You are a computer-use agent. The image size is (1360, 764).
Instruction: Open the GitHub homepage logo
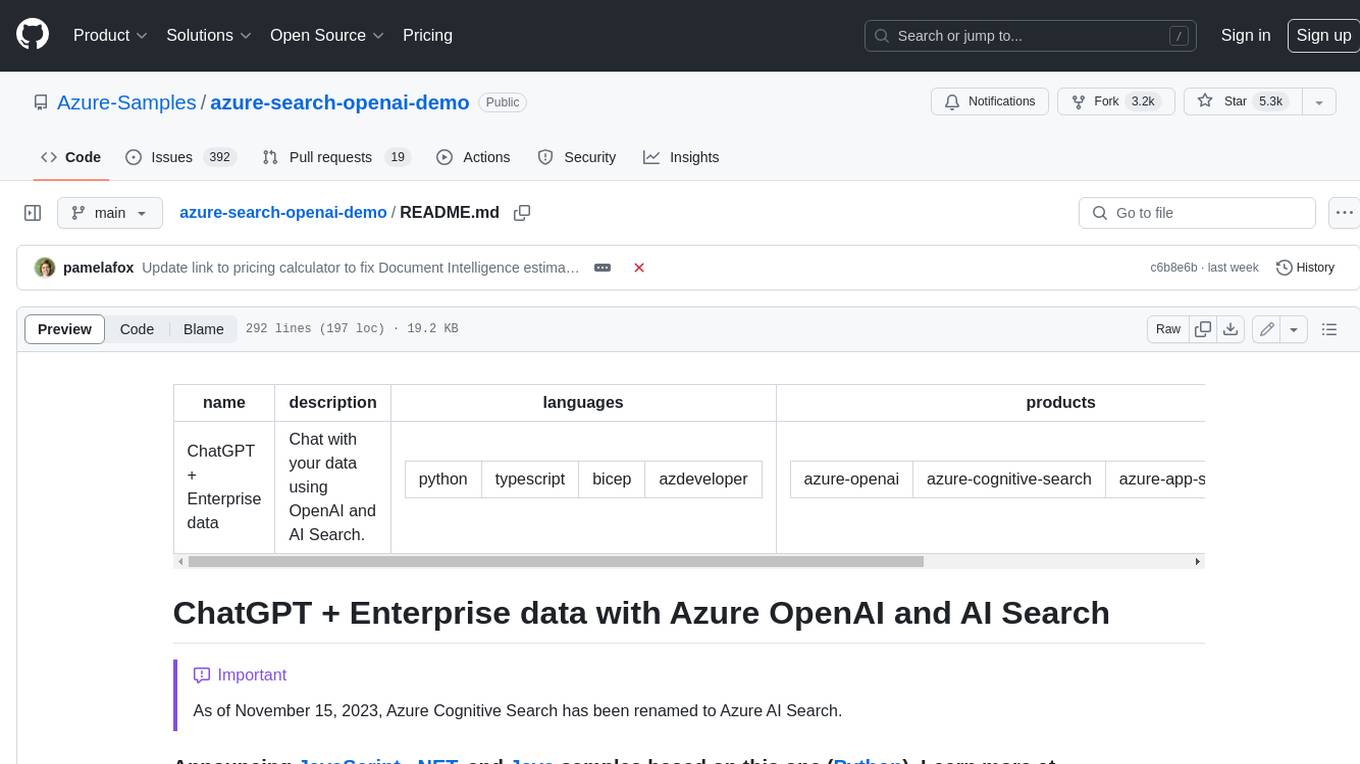tap(33, 35)
